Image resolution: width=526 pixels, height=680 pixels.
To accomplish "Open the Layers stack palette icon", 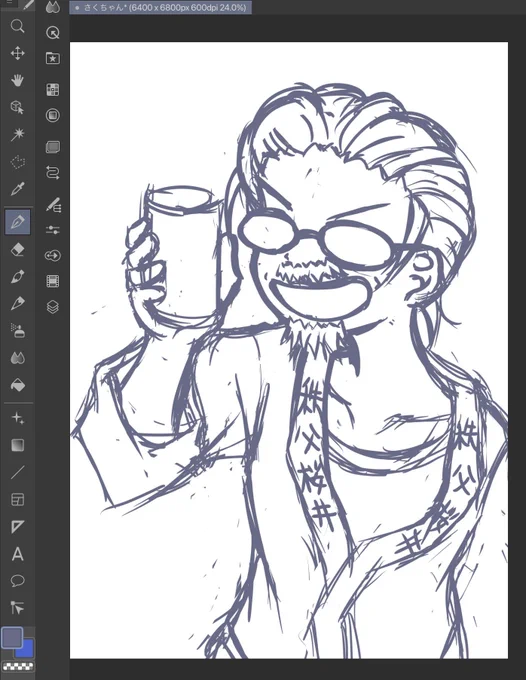I will pyautogui.click(x=52, y=307).
